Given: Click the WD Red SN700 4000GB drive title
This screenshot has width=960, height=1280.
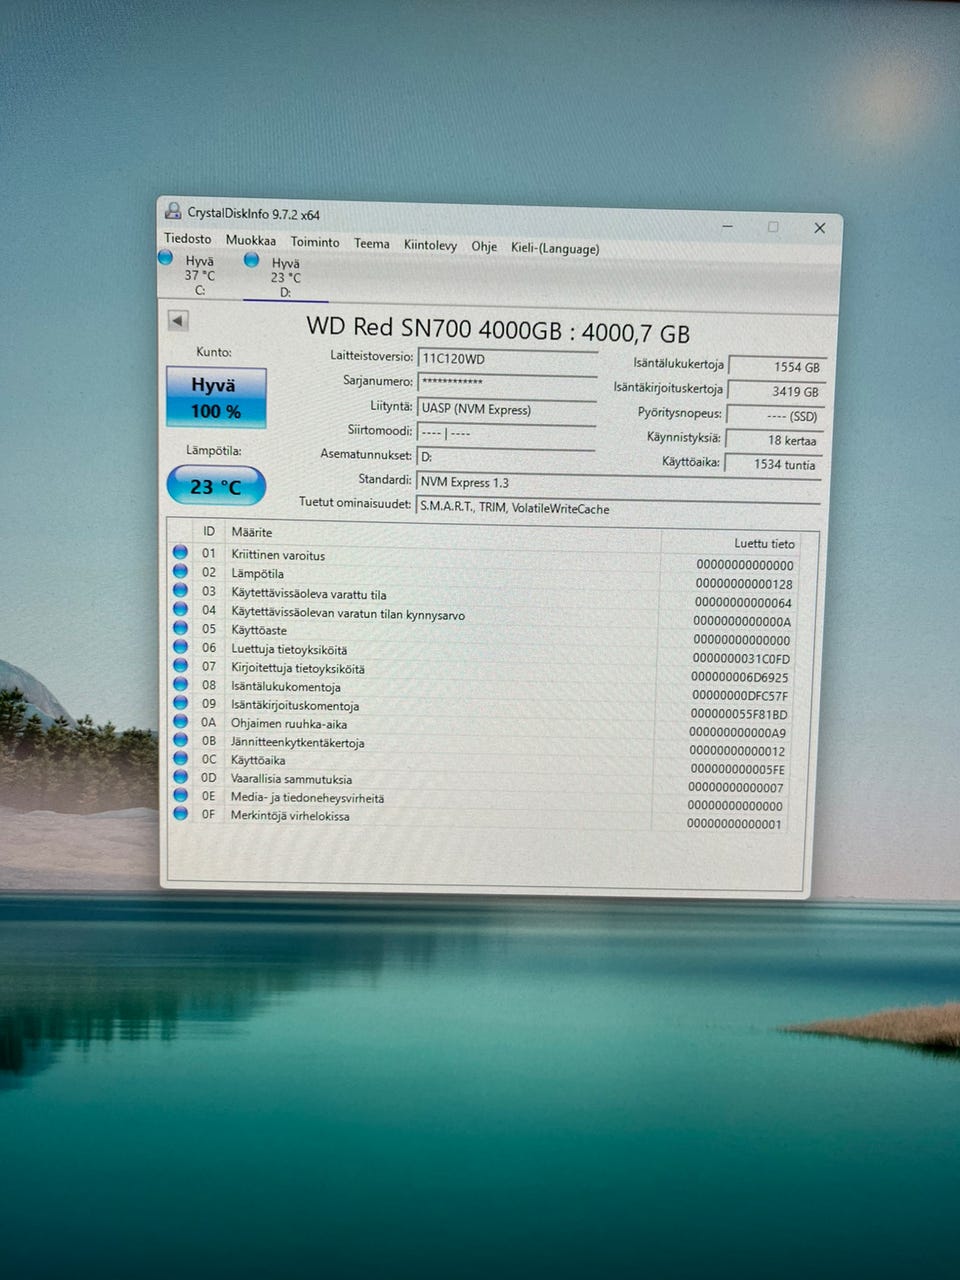Looking at the screenshot, I should pos(498,329).
